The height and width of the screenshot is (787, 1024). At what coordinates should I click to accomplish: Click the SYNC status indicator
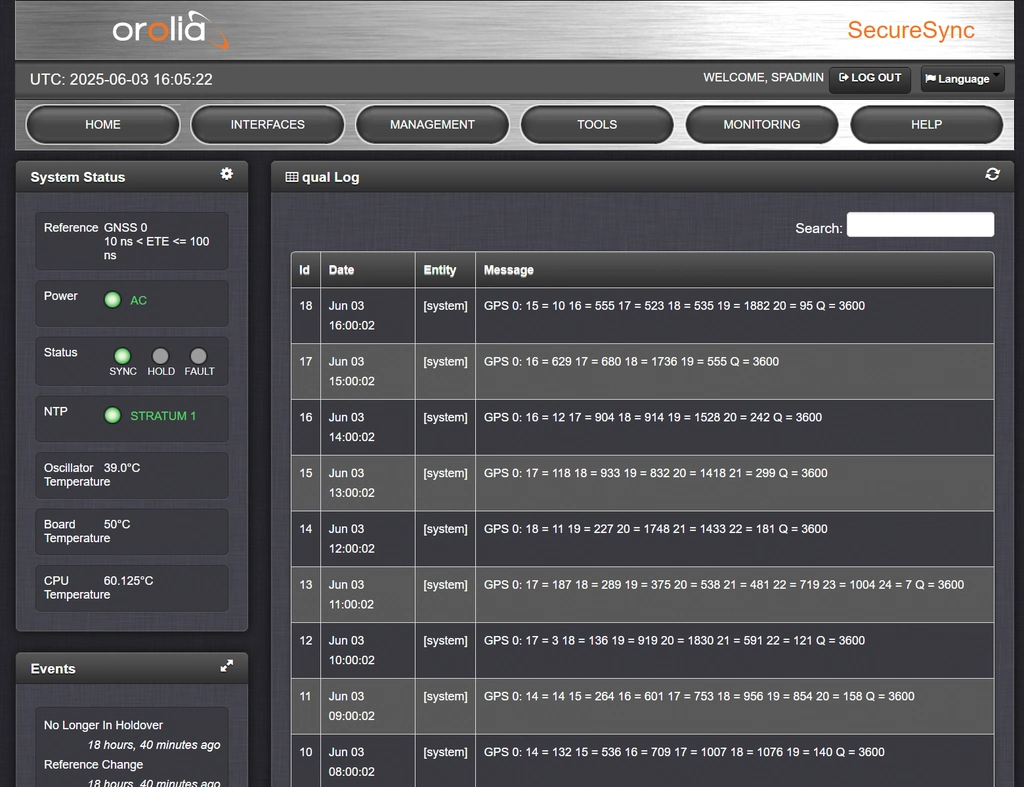click(x=122, y=356)
